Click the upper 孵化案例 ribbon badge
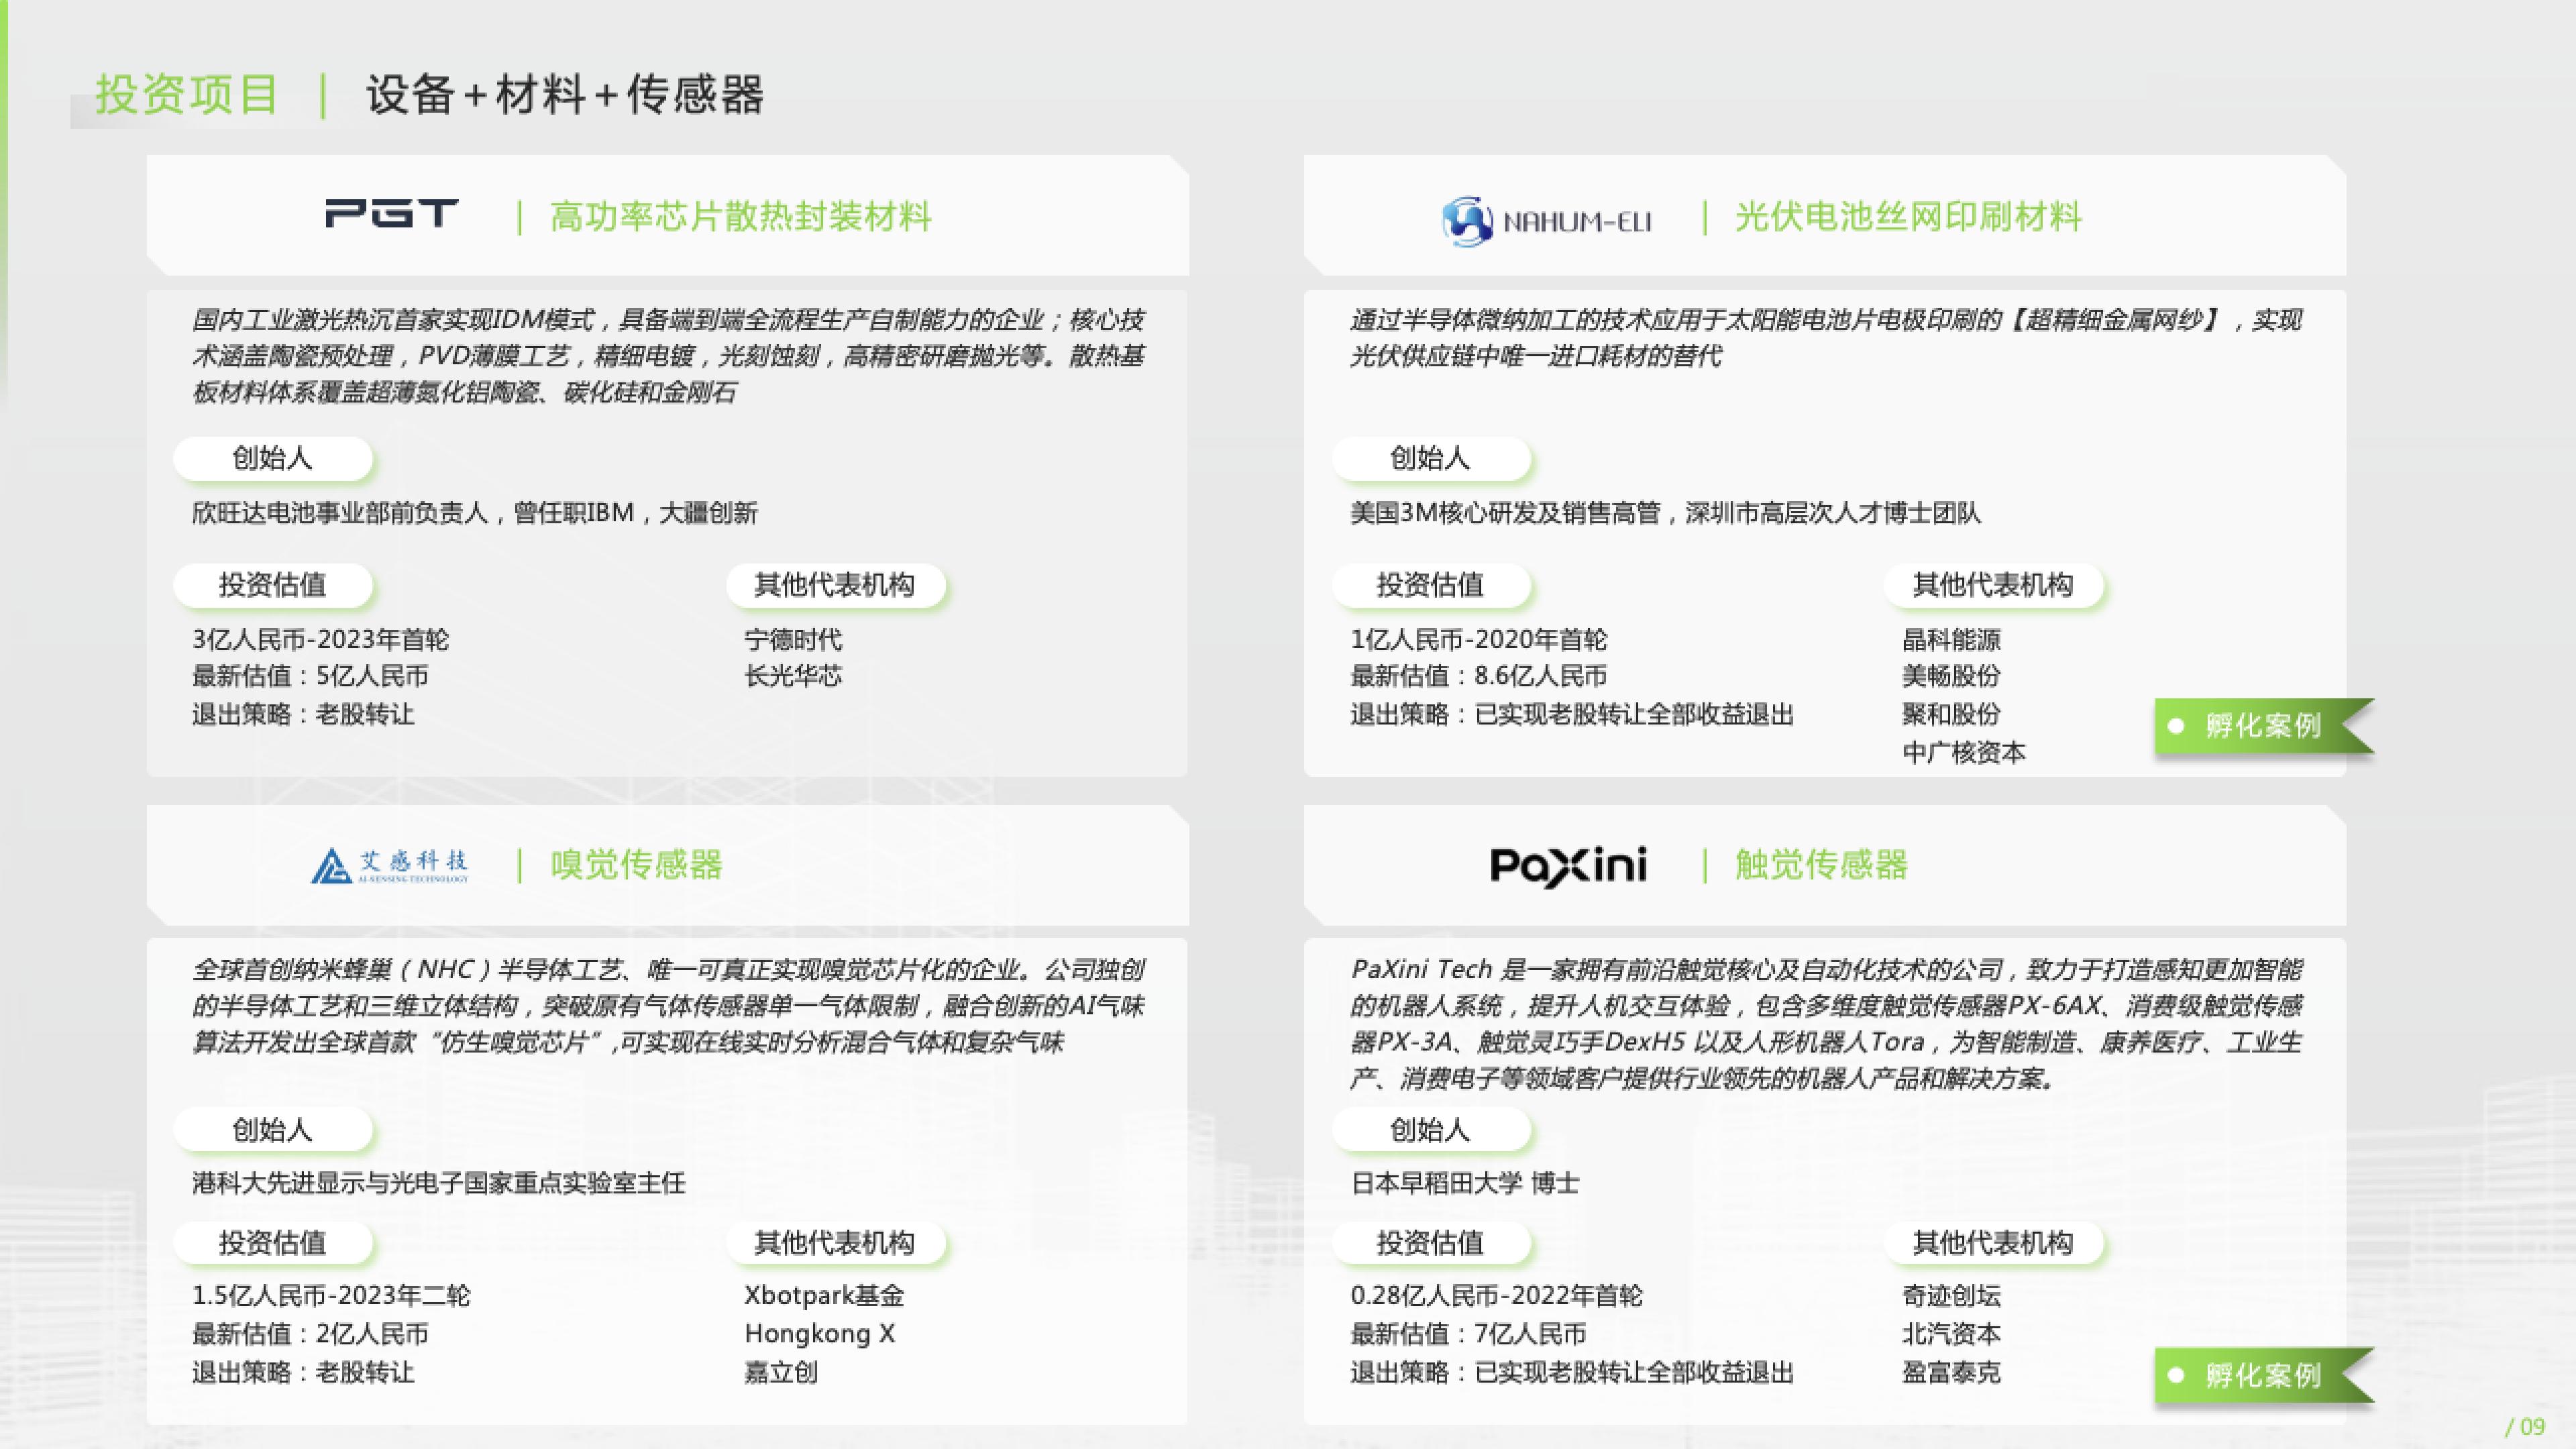Screen dimensions: 2576x1449 coord(2262,725)
